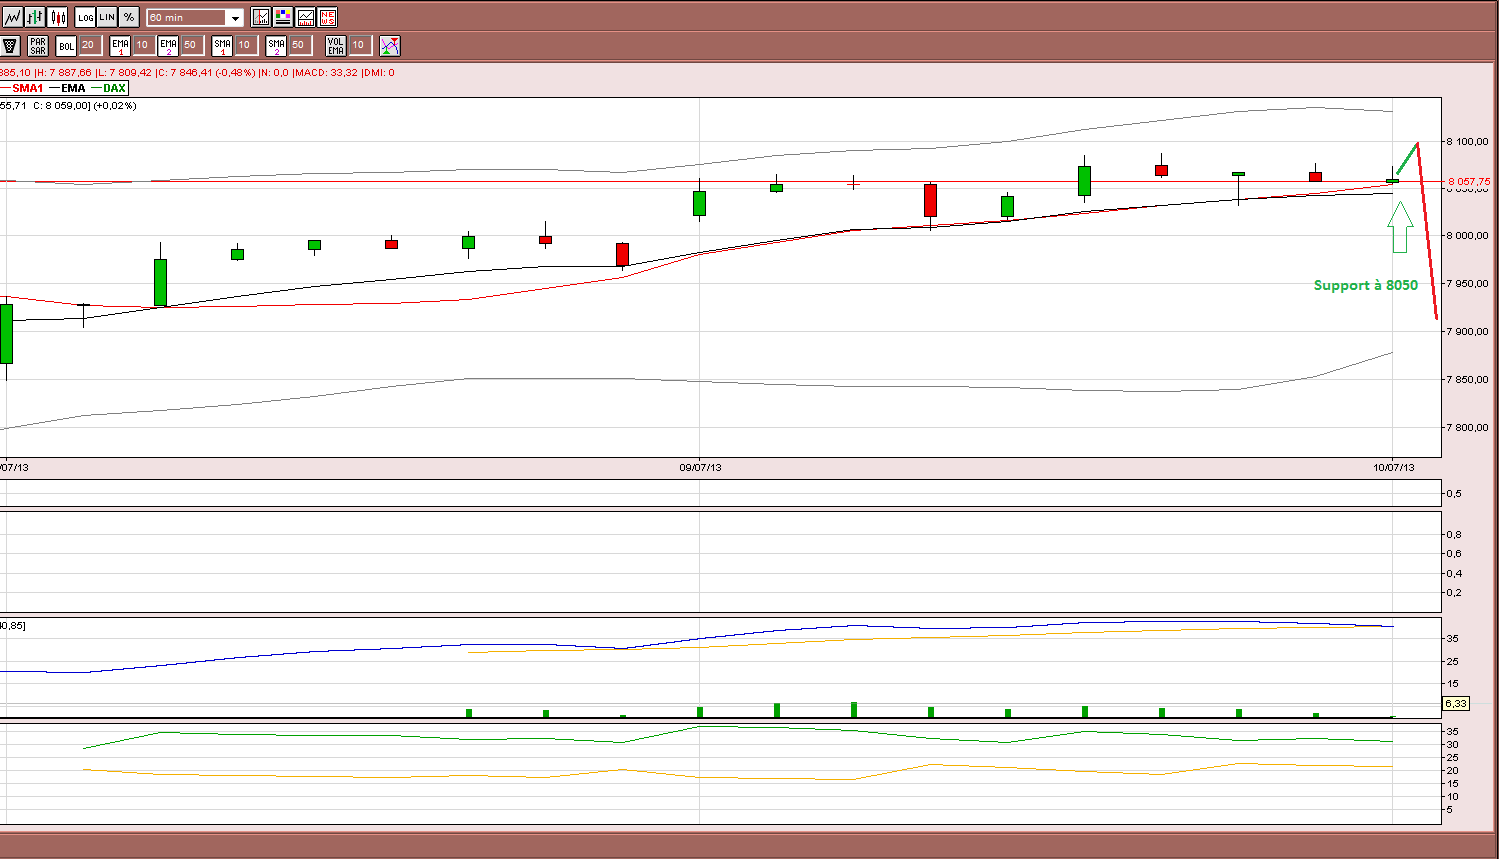1501x859 pixels.
Task: Toggle the EMA 1 indicator button
Action: tap(120, 45)
